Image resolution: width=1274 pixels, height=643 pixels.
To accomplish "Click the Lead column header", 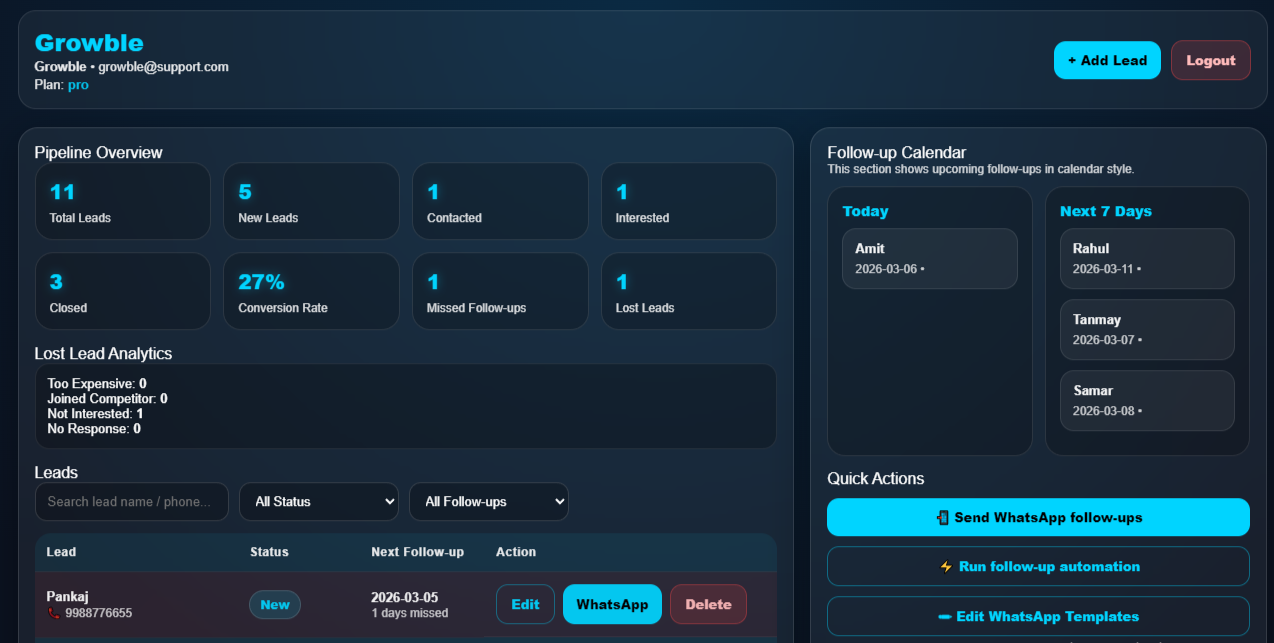I will click(x=61, y=552).
